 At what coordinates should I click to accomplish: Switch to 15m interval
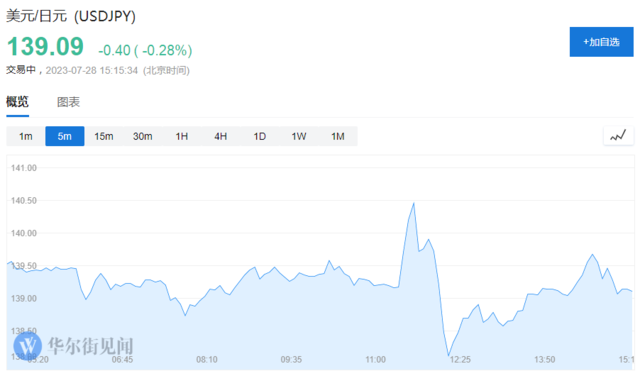pos(104,136)
